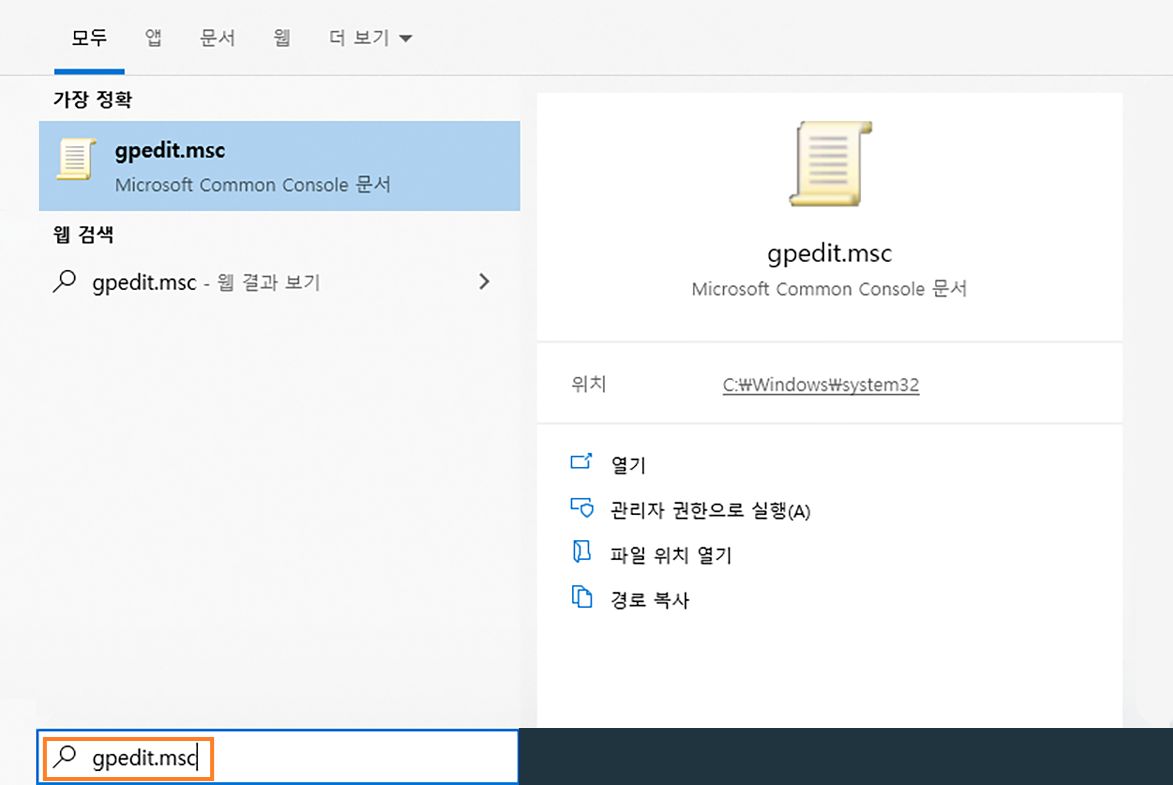The height and width of the screenshot is (785, 1173).
Task: Open the C:\Windows\system32 location link
Action: 821,385
